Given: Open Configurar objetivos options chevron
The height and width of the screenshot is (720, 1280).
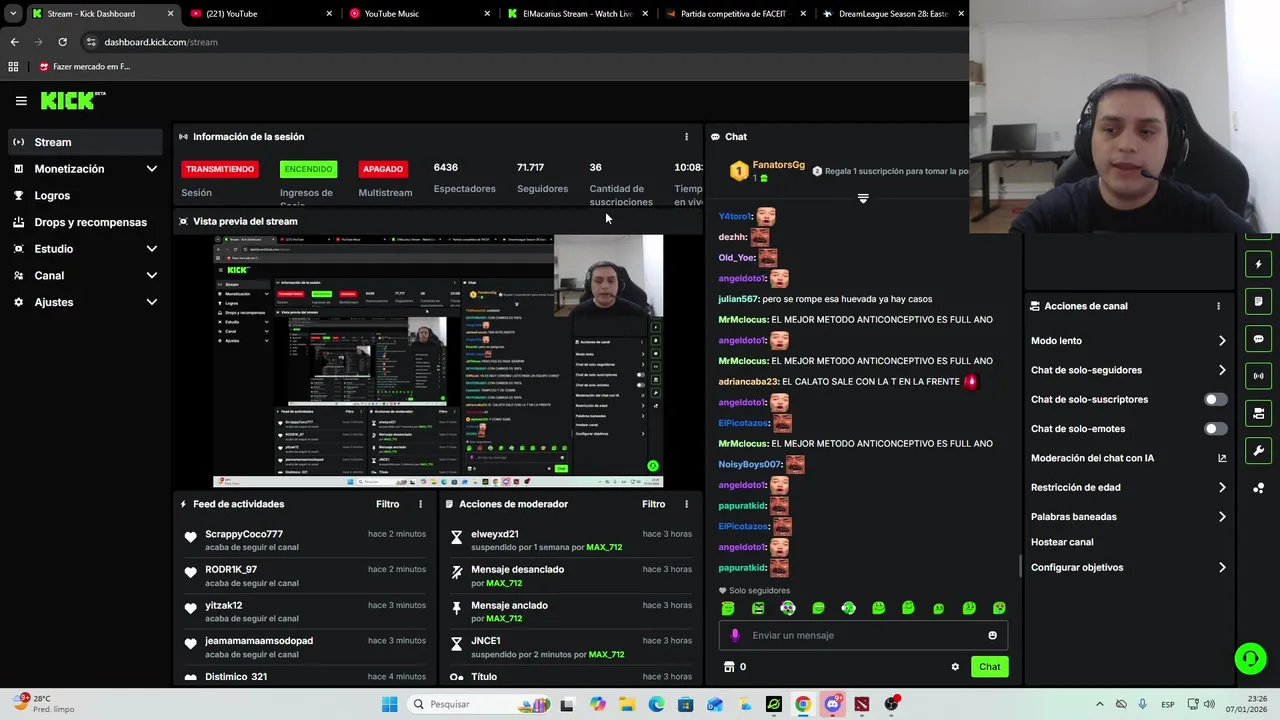Looking at the screenshot, I should [1222, 567].
